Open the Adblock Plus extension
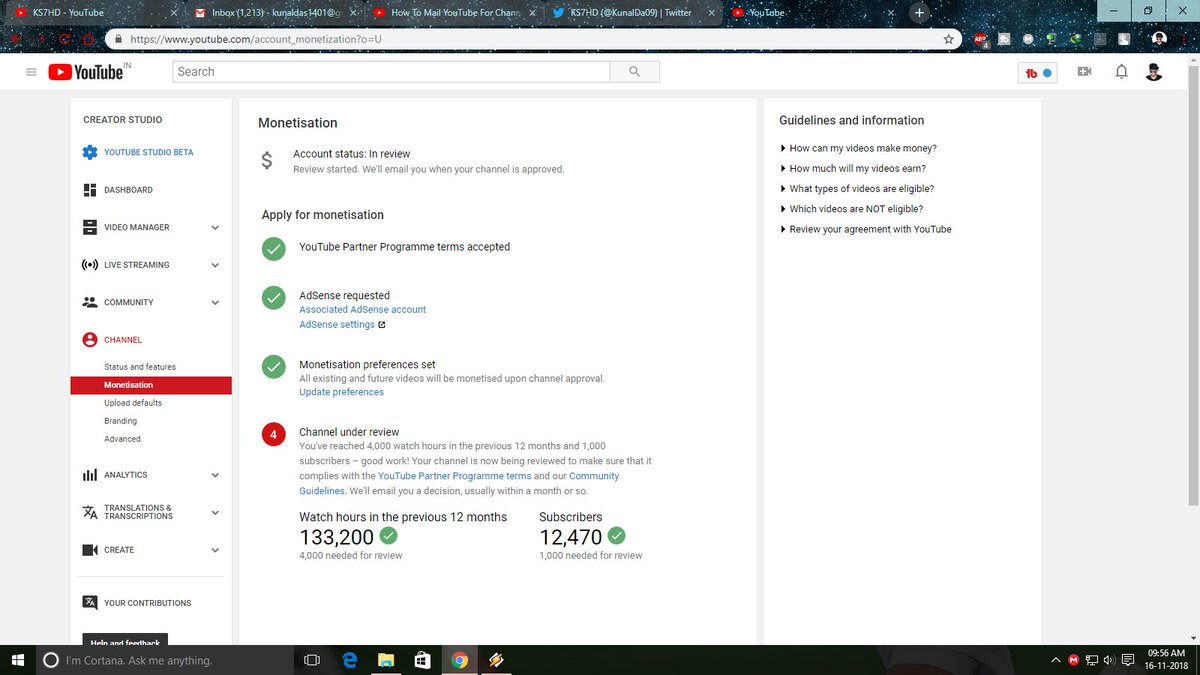This screenshot has height=675, width=1200. pos(982,39)
